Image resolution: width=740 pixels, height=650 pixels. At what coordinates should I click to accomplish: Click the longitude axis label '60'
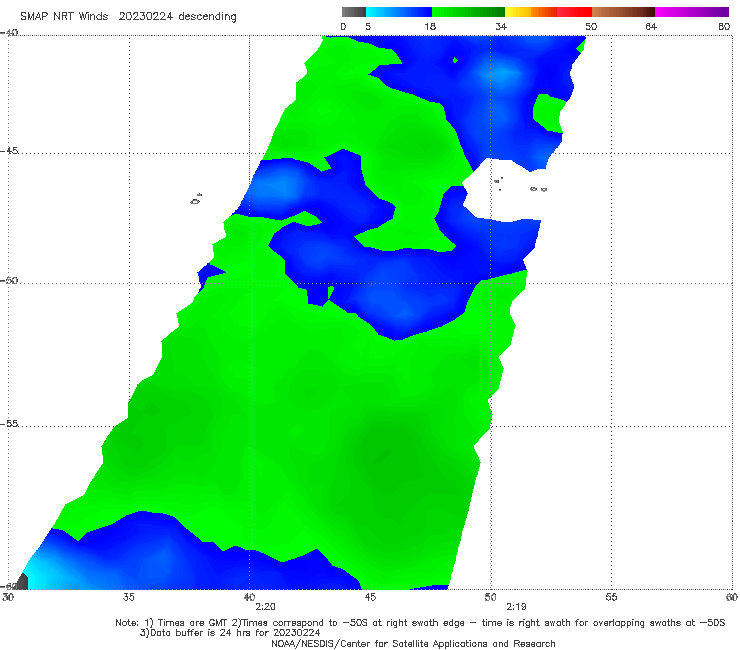[x=732, y=597]
